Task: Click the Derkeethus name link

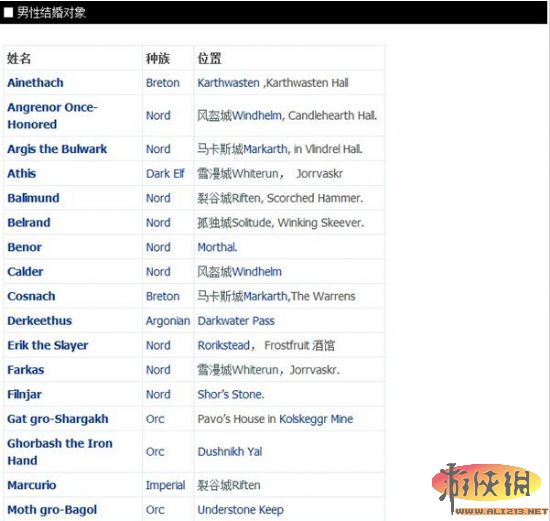Action: [x=40, y=321]
